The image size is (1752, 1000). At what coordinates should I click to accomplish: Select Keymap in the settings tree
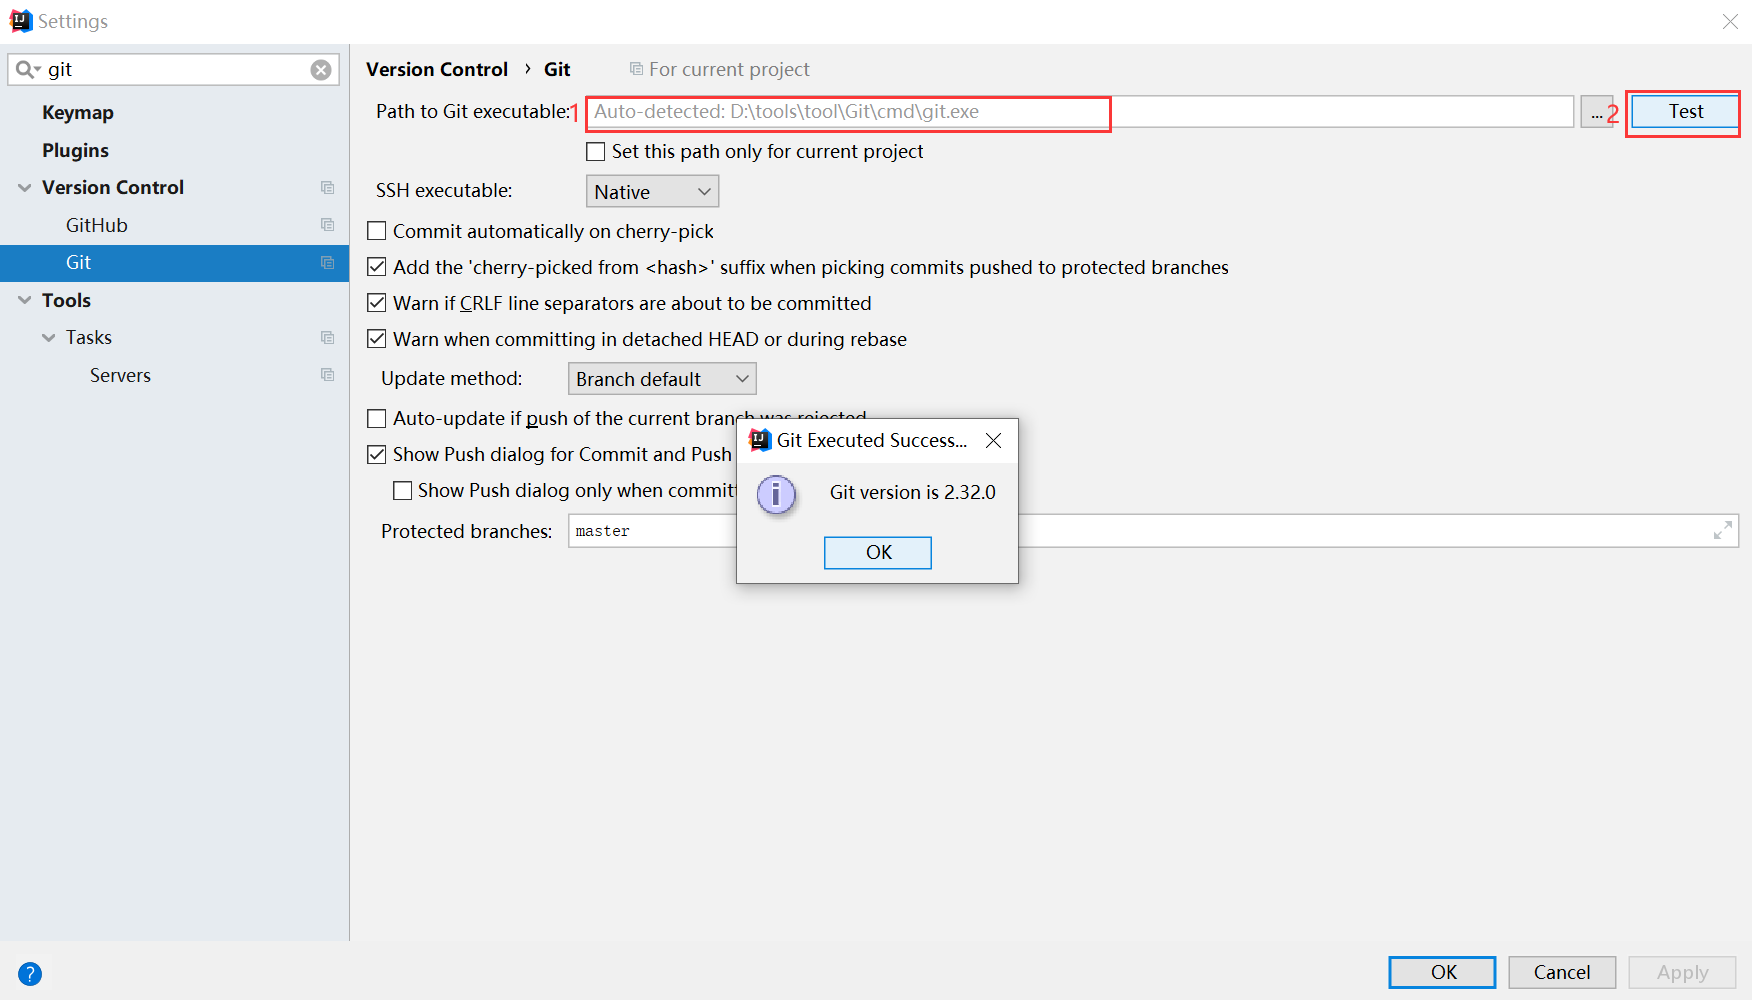(78, 113)
